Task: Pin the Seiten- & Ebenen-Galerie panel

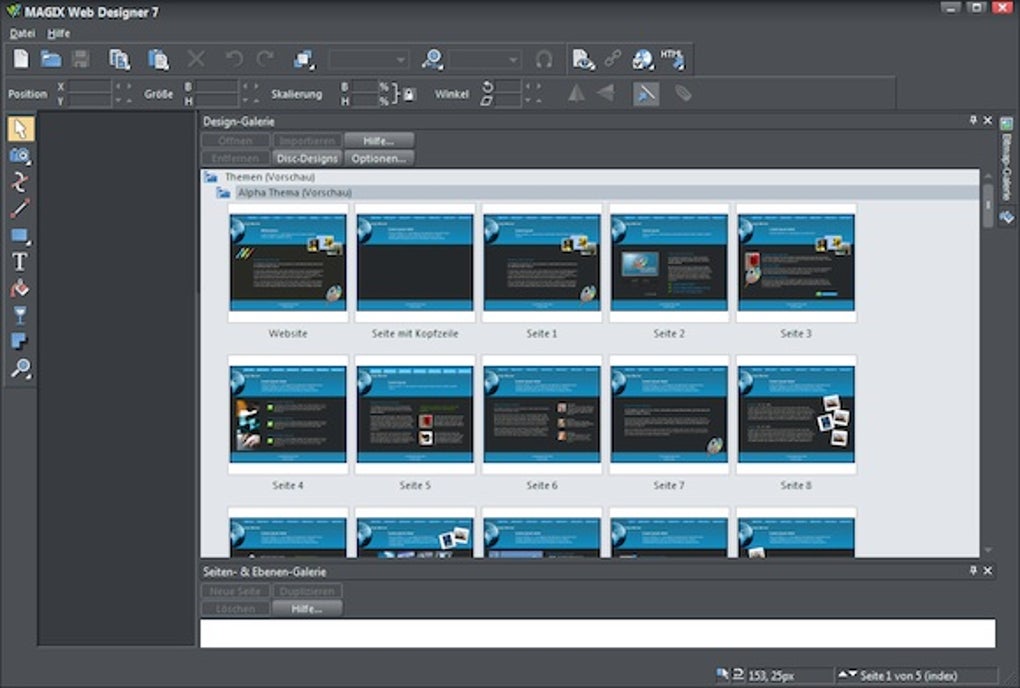Action: coord(973,571)
